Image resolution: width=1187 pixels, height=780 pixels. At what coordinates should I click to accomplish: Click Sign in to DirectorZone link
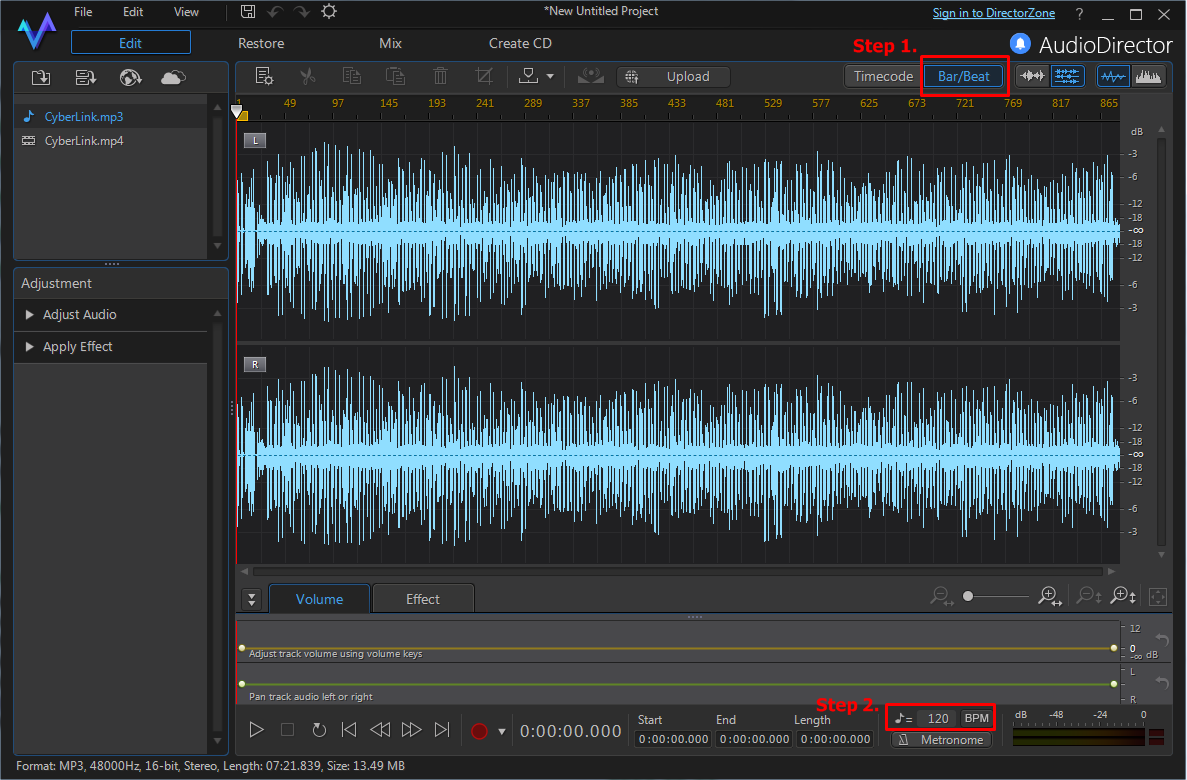(x=993, y=13)
